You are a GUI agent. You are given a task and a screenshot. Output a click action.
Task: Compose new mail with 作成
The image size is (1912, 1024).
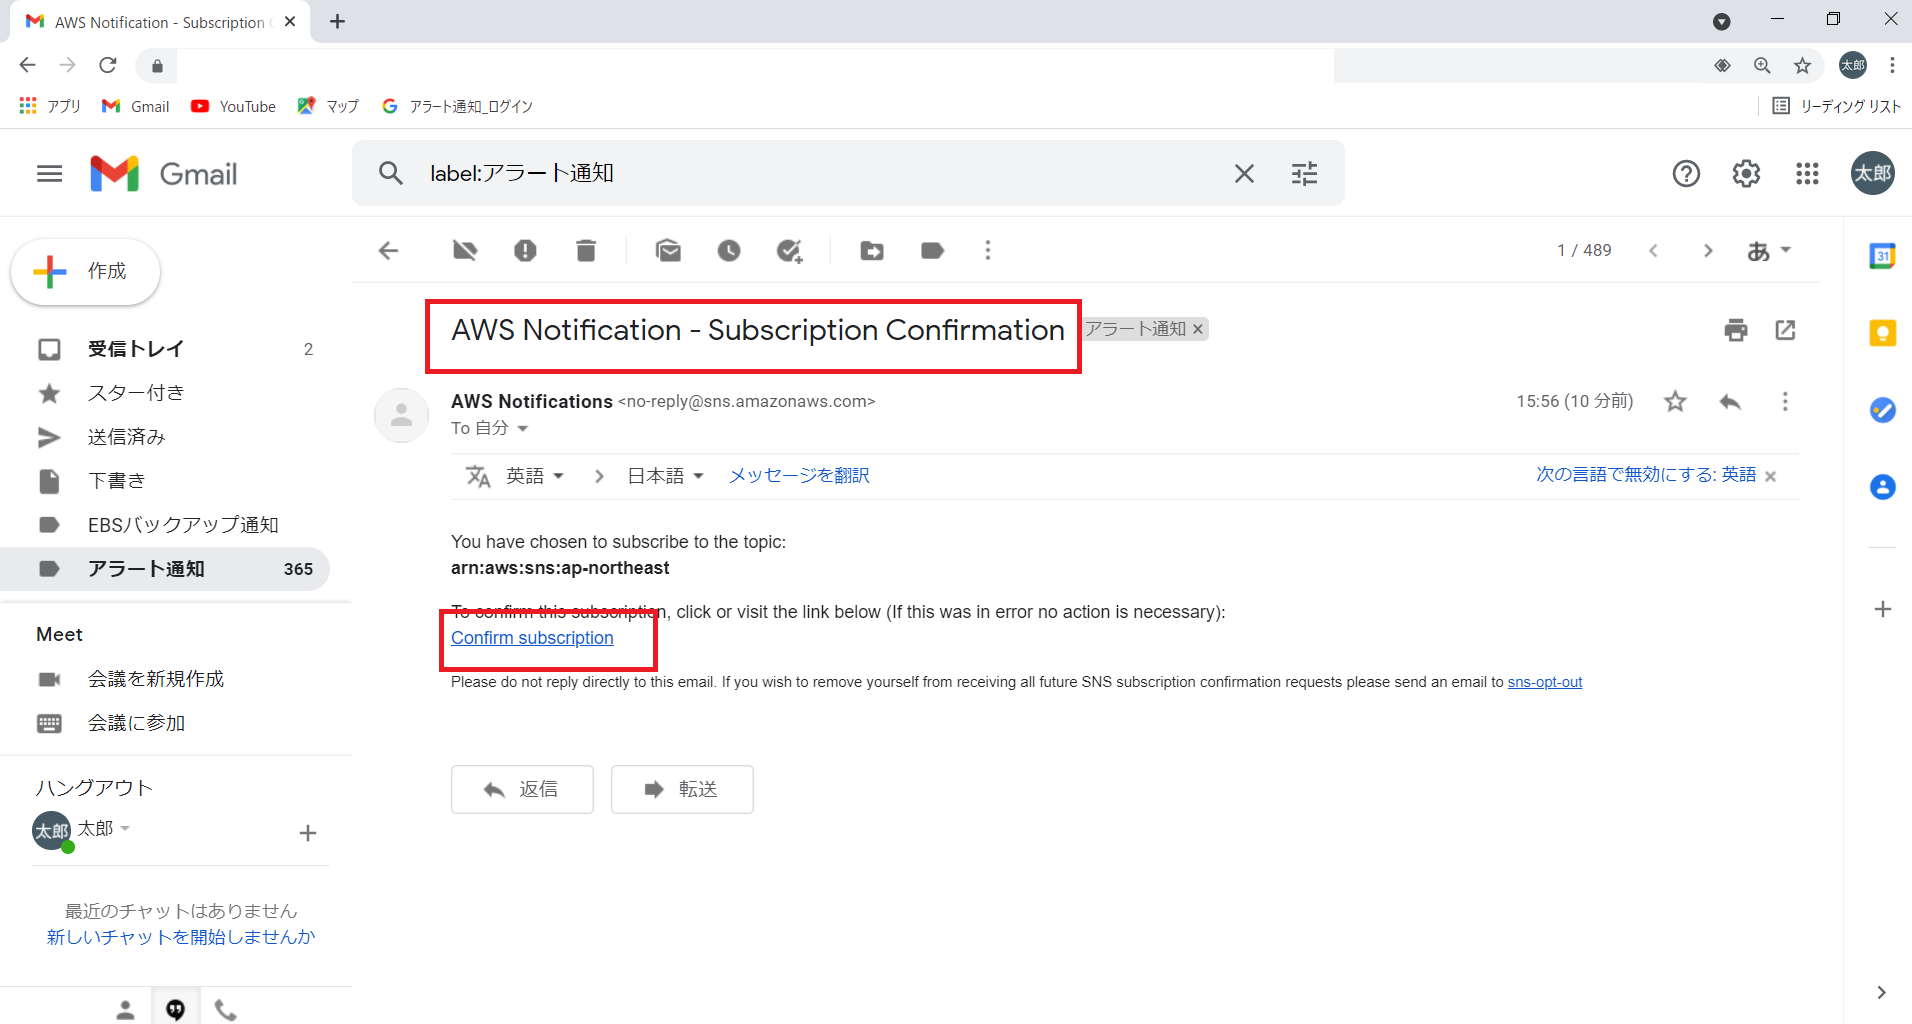85,271
